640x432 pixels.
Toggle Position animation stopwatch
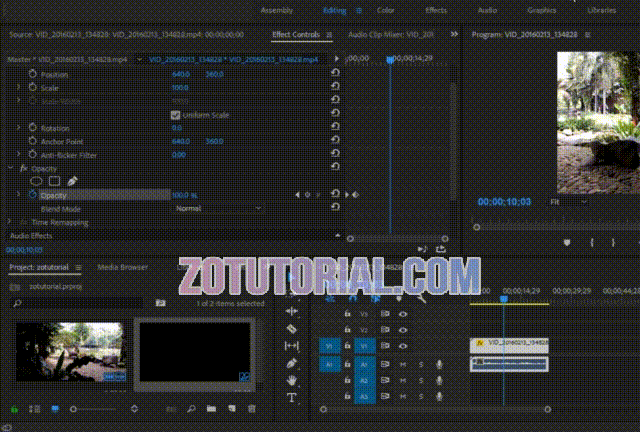pos(33,74)
